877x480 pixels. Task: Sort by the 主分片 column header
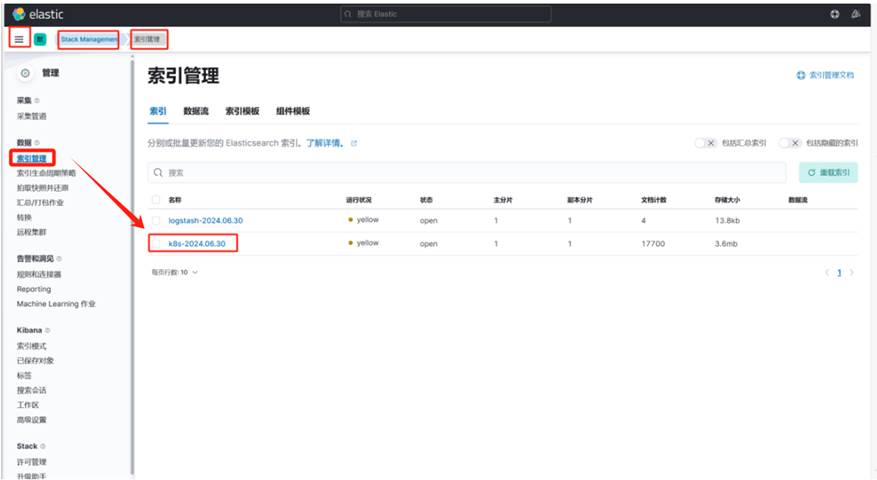point(503,200)
